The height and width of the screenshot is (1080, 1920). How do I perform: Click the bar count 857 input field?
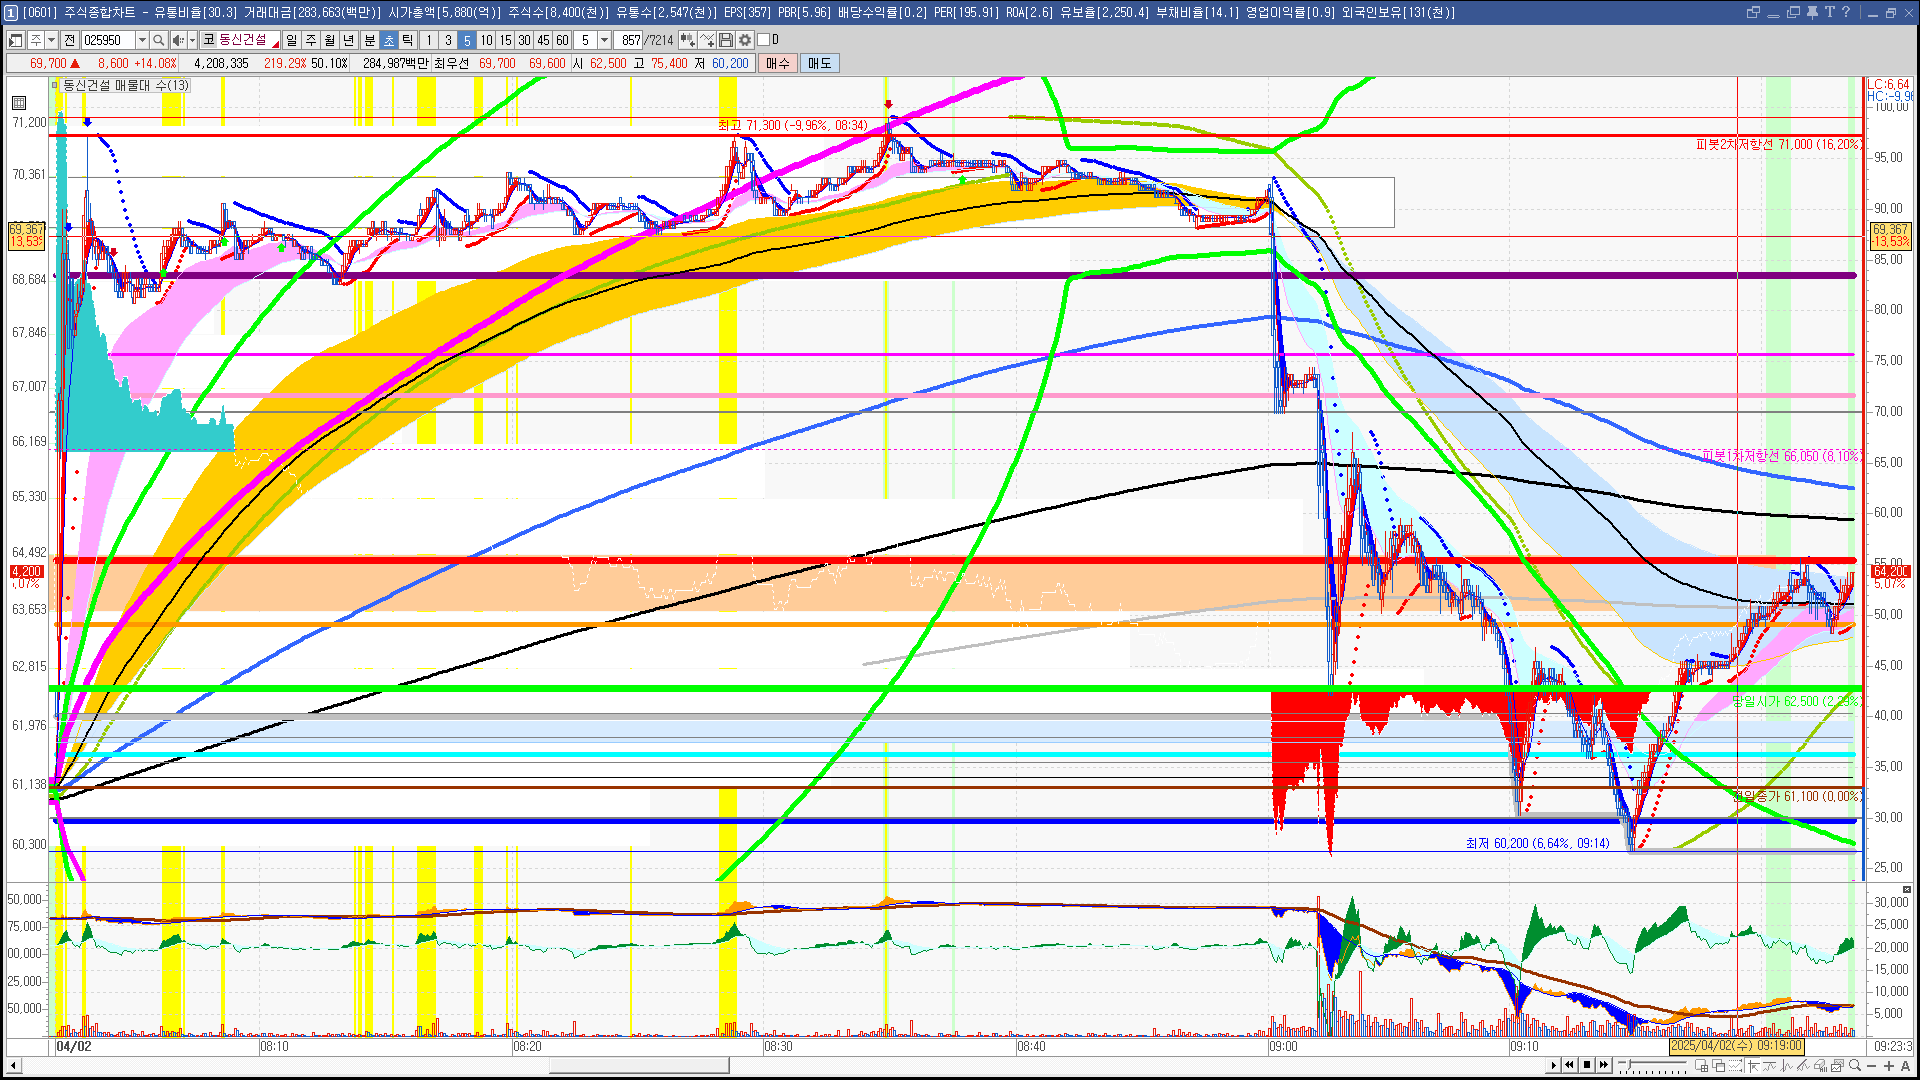[x=629, y=40]
